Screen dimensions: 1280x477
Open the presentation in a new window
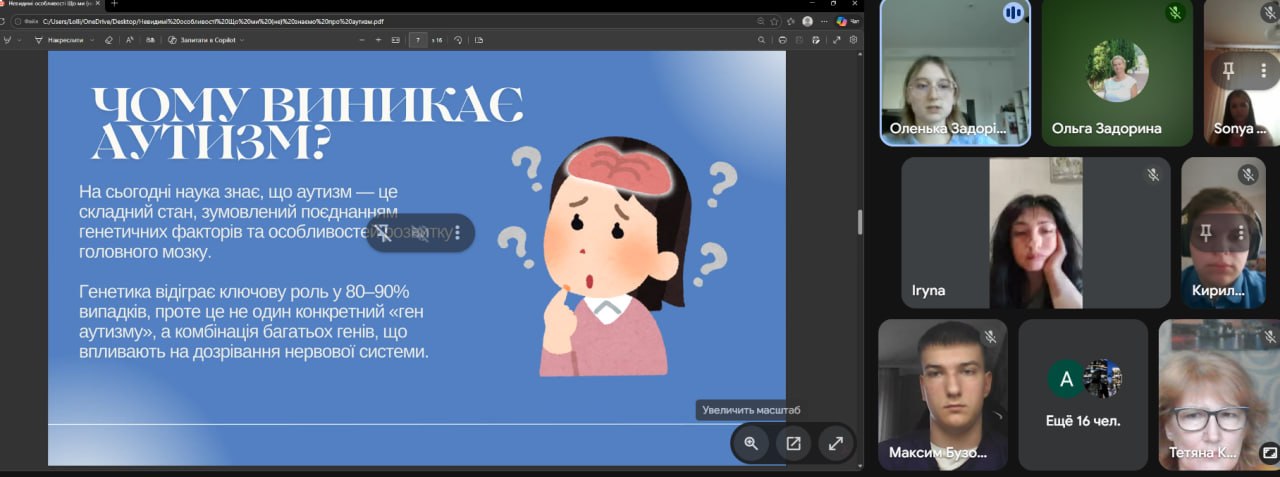794,443
